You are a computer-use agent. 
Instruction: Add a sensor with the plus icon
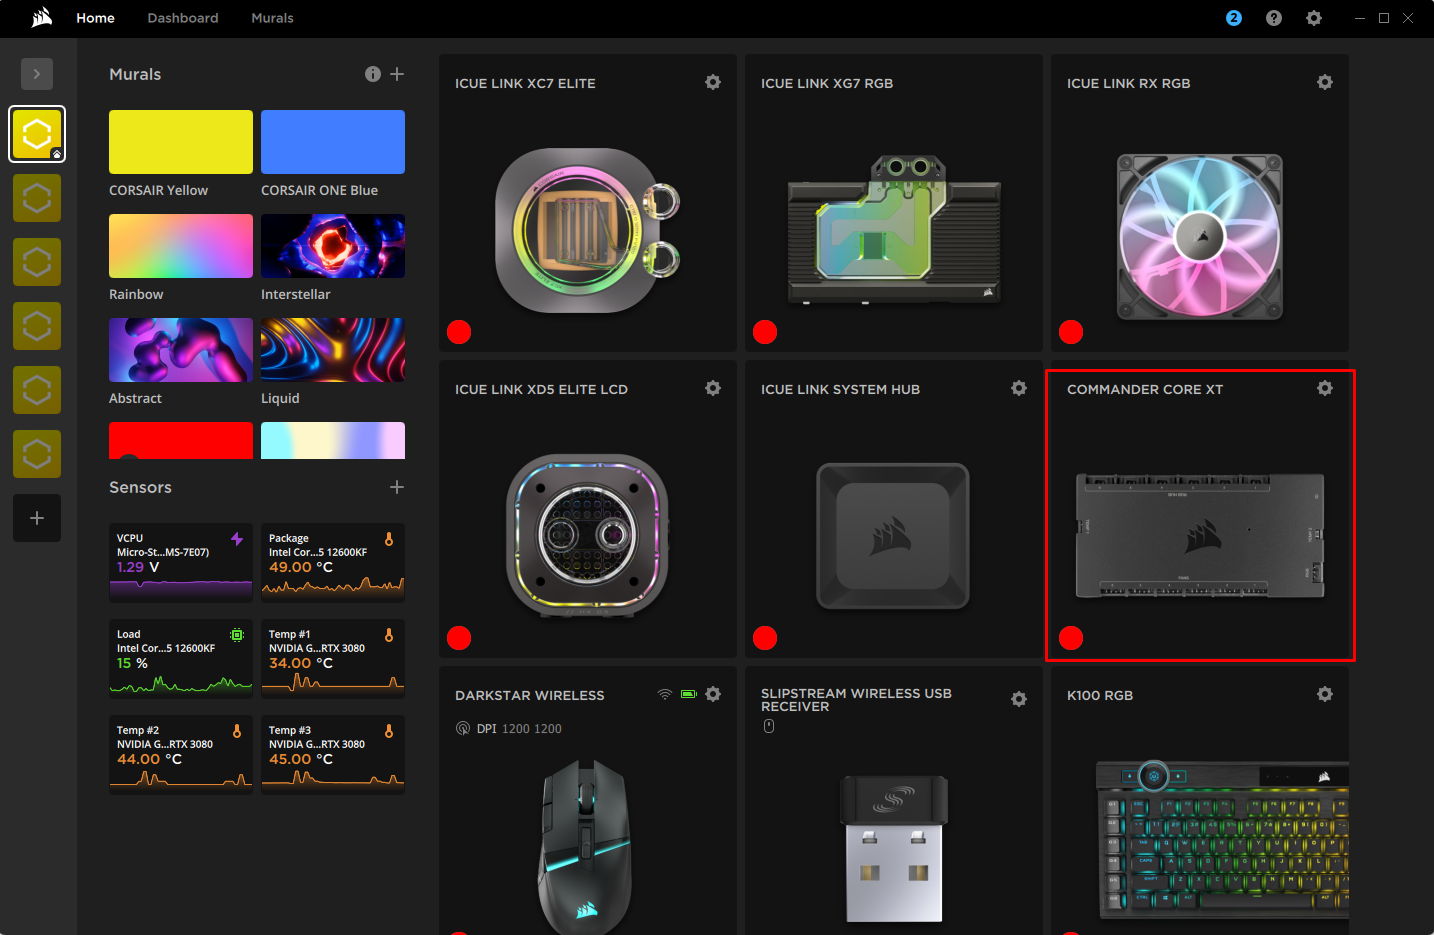tap(397, 487)
